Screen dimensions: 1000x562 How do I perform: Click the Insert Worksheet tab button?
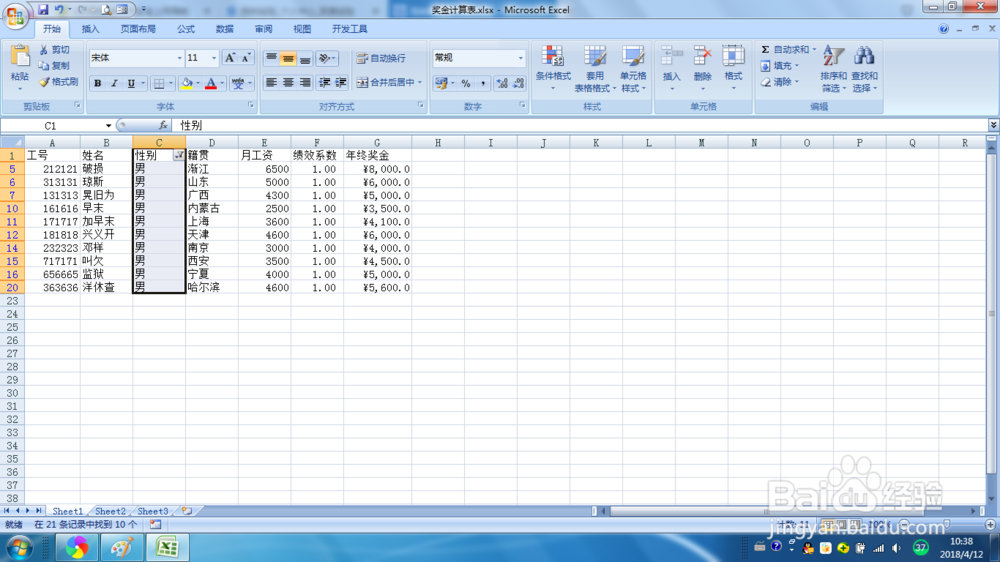point(186,511)
